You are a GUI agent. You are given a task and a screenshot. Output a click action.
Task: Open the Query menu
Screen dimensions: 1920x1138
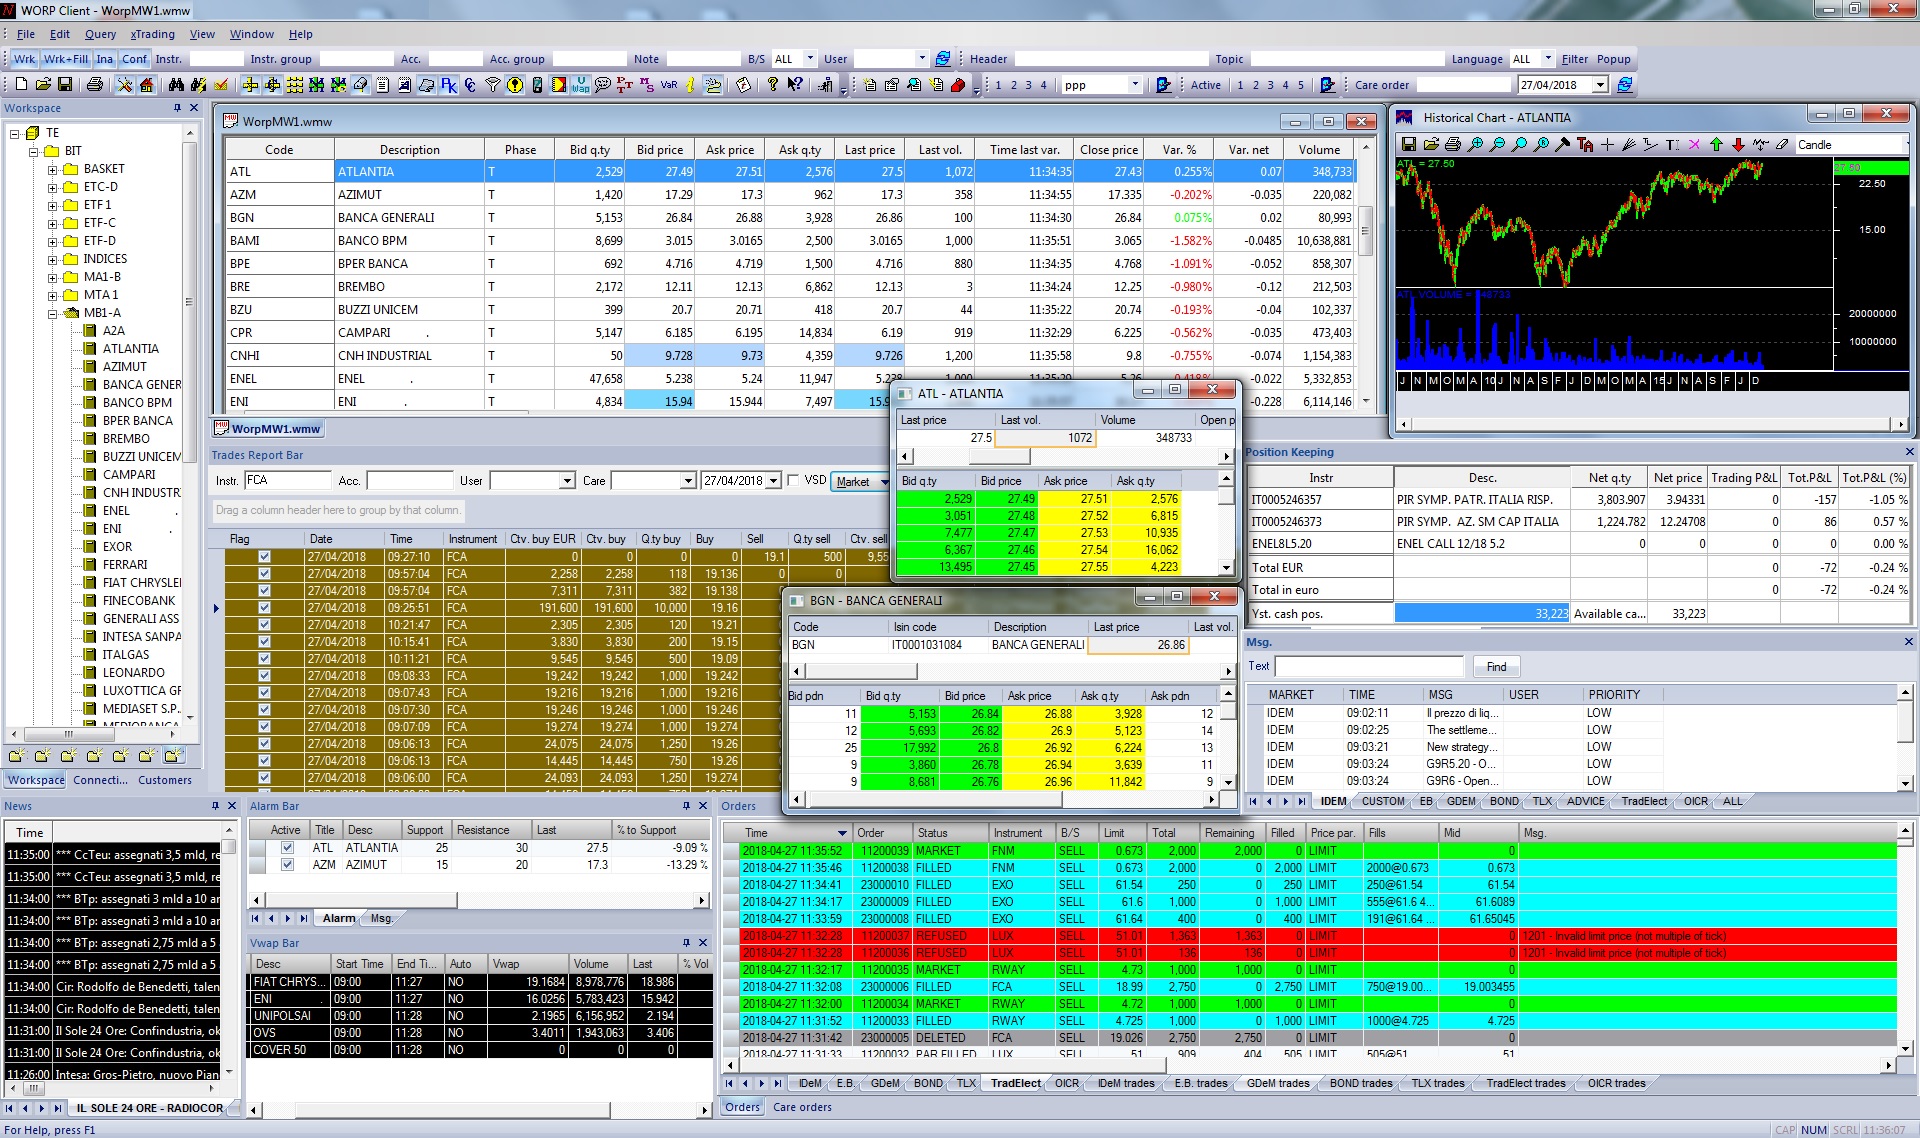click(100, 34)
